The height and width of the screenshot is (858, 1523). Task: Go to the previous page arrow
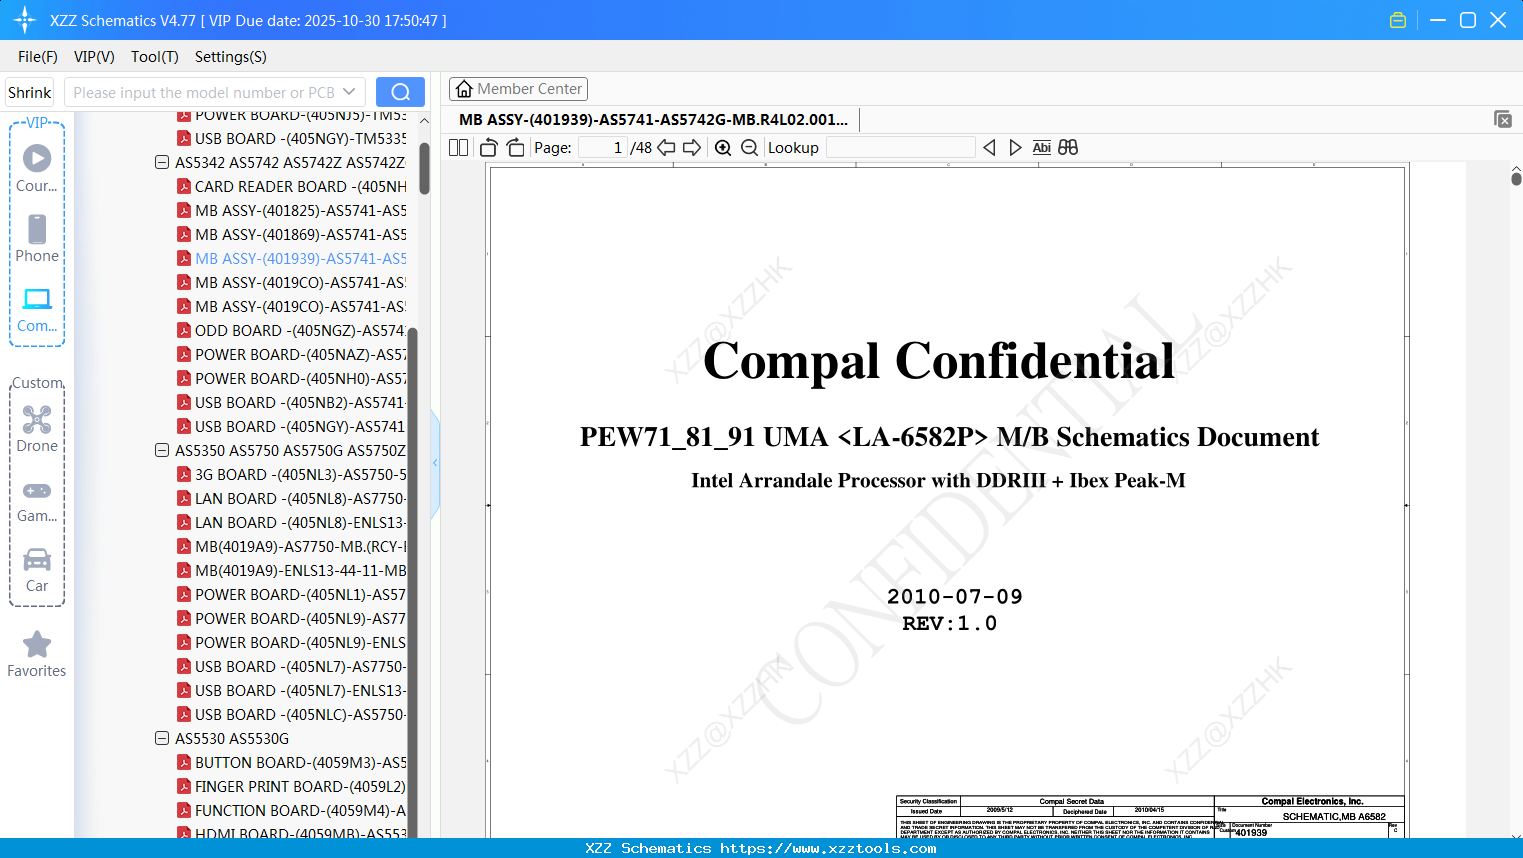click(666, 148)
